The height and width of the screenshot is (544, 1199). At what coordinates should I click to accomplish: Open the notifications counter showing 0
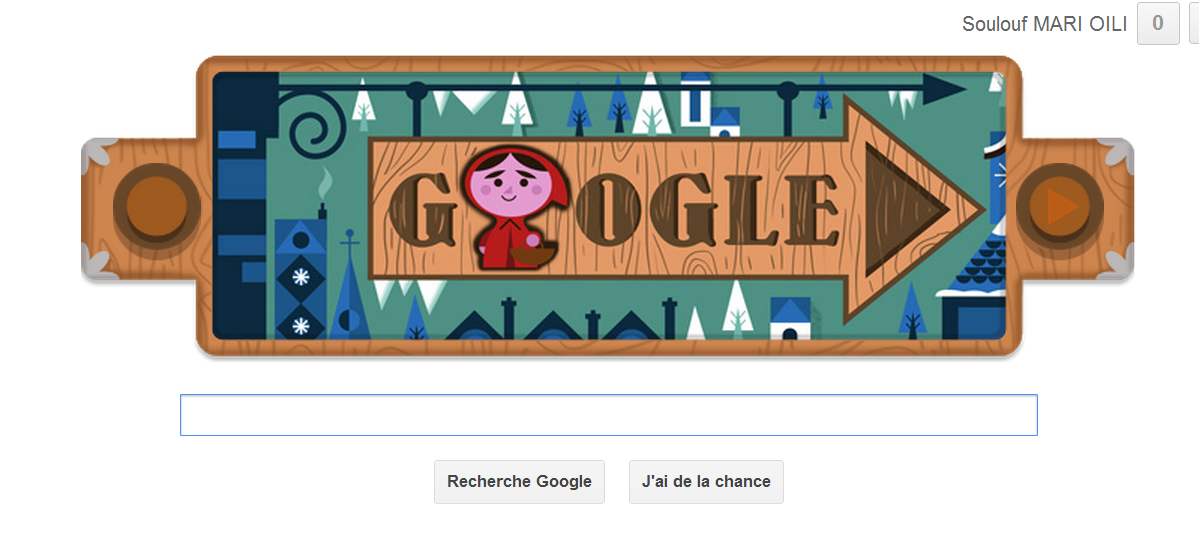(1158, 24)
